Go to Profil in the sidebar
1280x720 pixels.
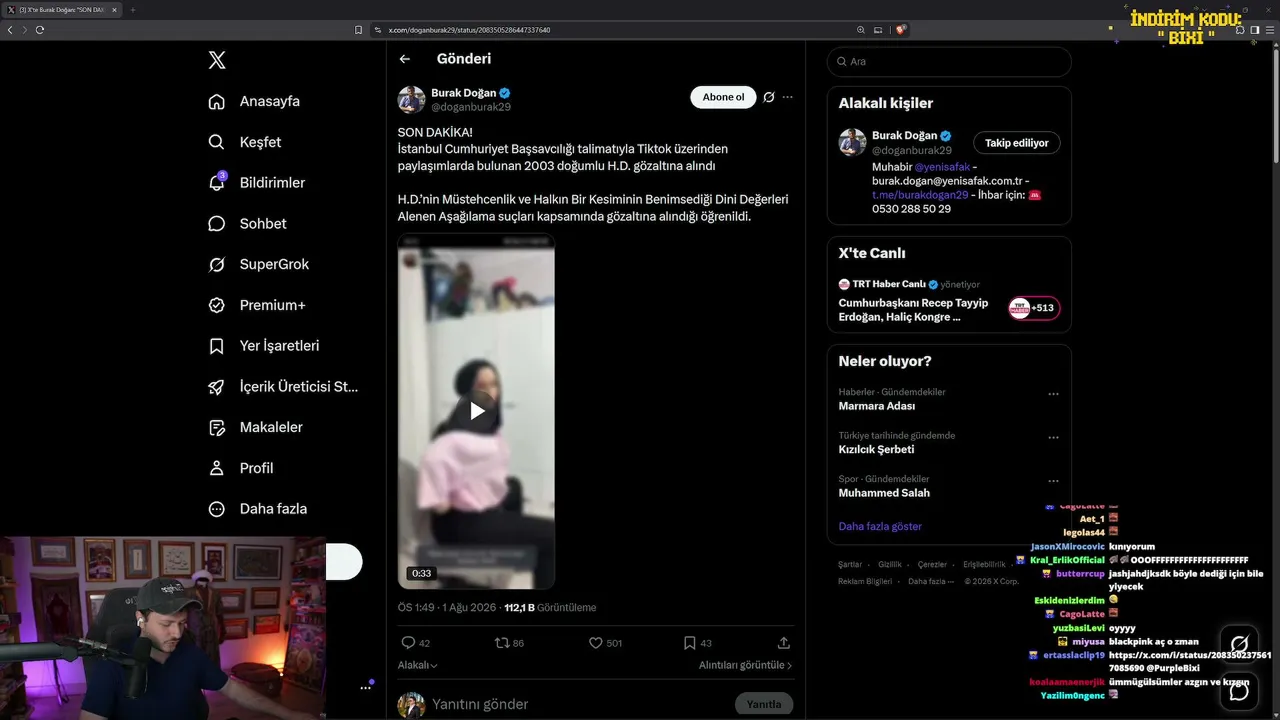pos(240,468)
